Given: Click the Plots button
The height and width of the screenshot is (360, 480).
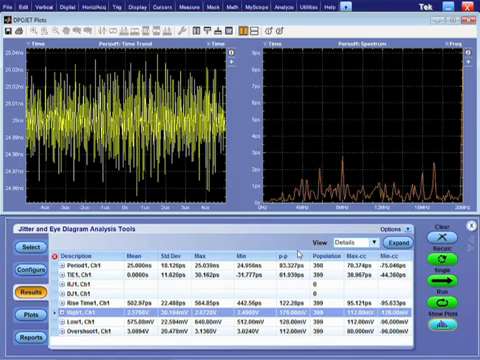Looking at the screenshot, I should [31, 315].
